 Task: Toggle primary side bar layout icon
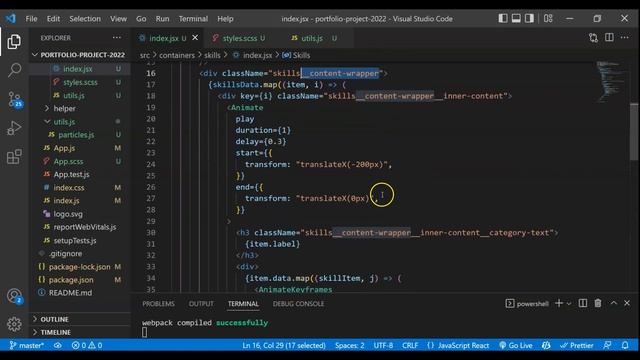tap(503, 18)
